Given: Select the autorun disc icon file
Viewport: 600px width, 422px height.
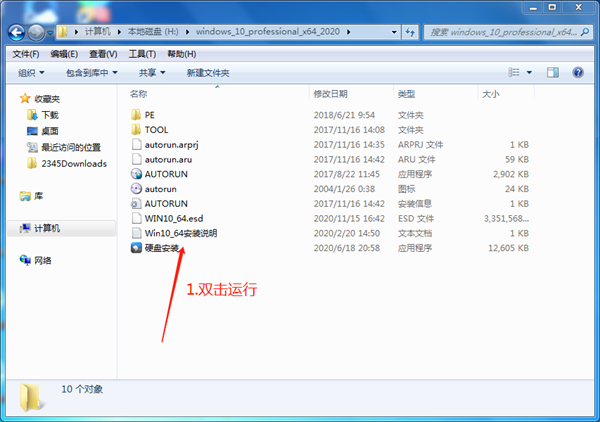Looking at the screenshot, I should click(x=136, y=189).
